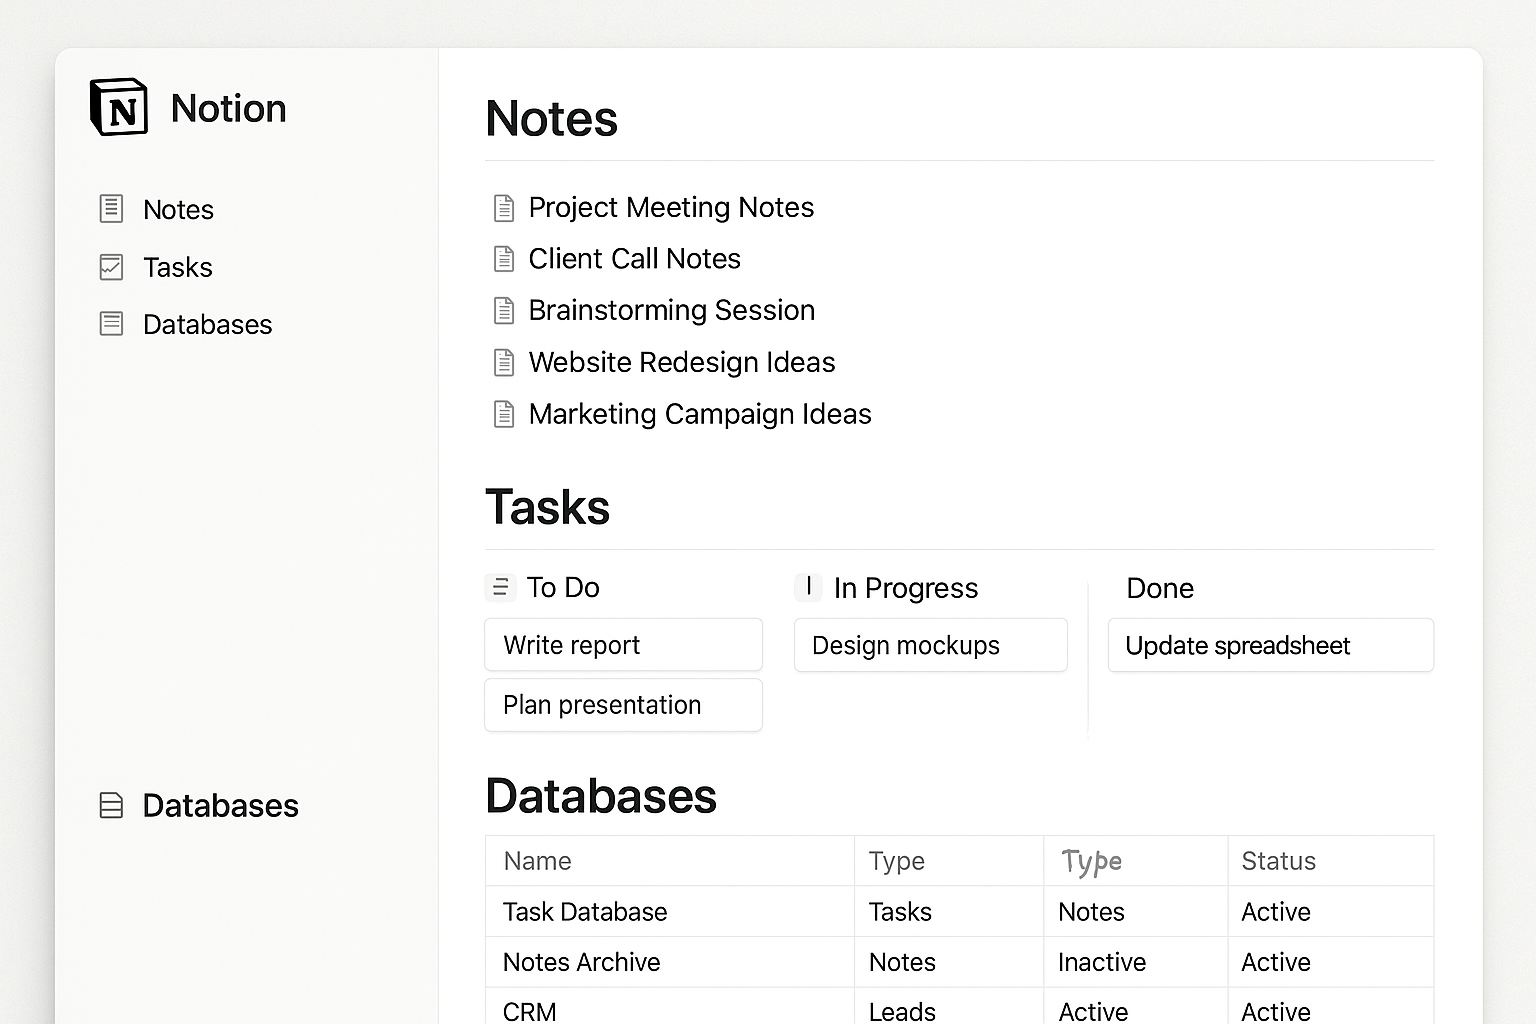Click the Name column header
Image resolution: width=1536 pixels, height=1024 pixels.
pos(670,861)
